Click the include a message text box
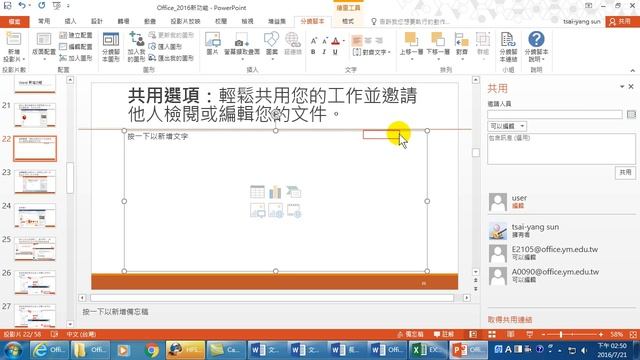Viewport: 640px width, 360px height. (561, 149)
